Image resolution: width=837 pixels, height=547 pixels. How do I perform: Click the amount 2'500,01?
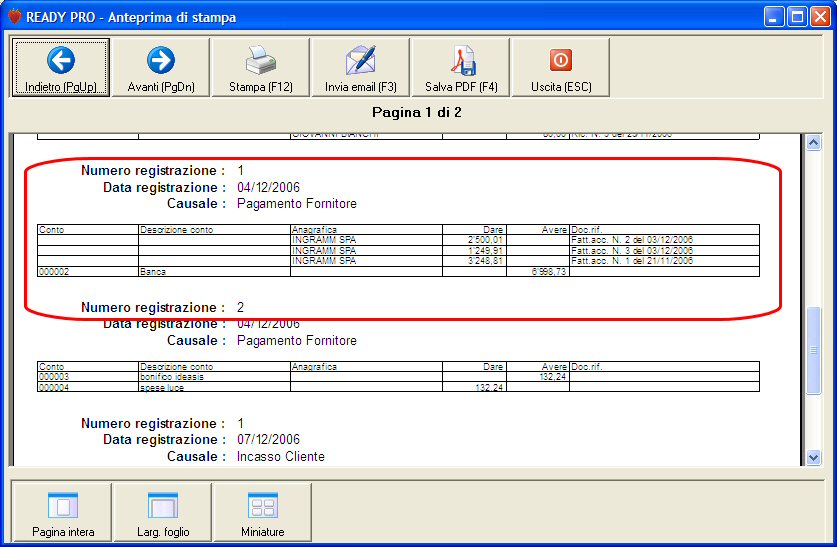(485, 240)
